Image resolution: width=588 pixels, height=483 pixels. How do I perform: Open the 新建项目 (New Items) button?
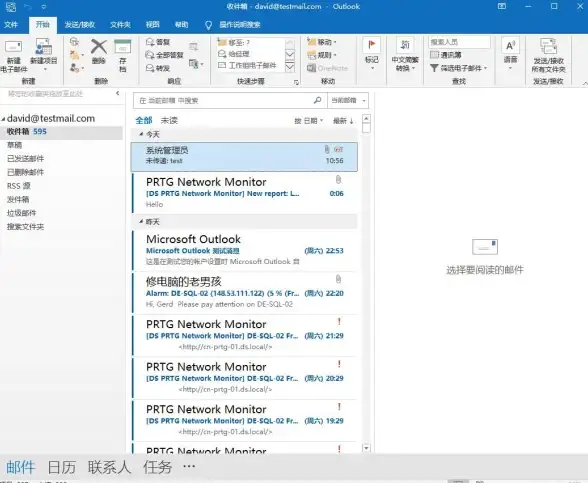click(44, 55)
